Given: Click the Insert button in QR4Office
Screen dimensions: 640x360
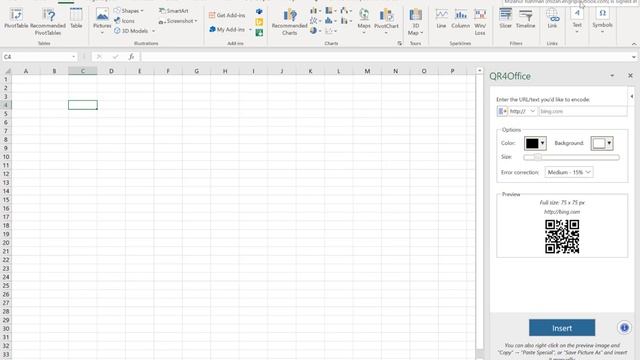Looking at the screenshot, I should [x=562, y=328].
